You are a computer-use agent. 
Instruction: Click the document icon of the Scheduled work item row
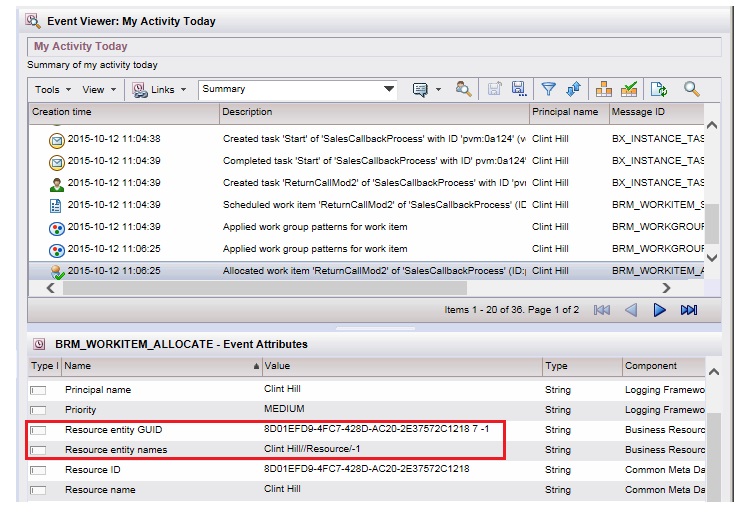pos(56,206)
